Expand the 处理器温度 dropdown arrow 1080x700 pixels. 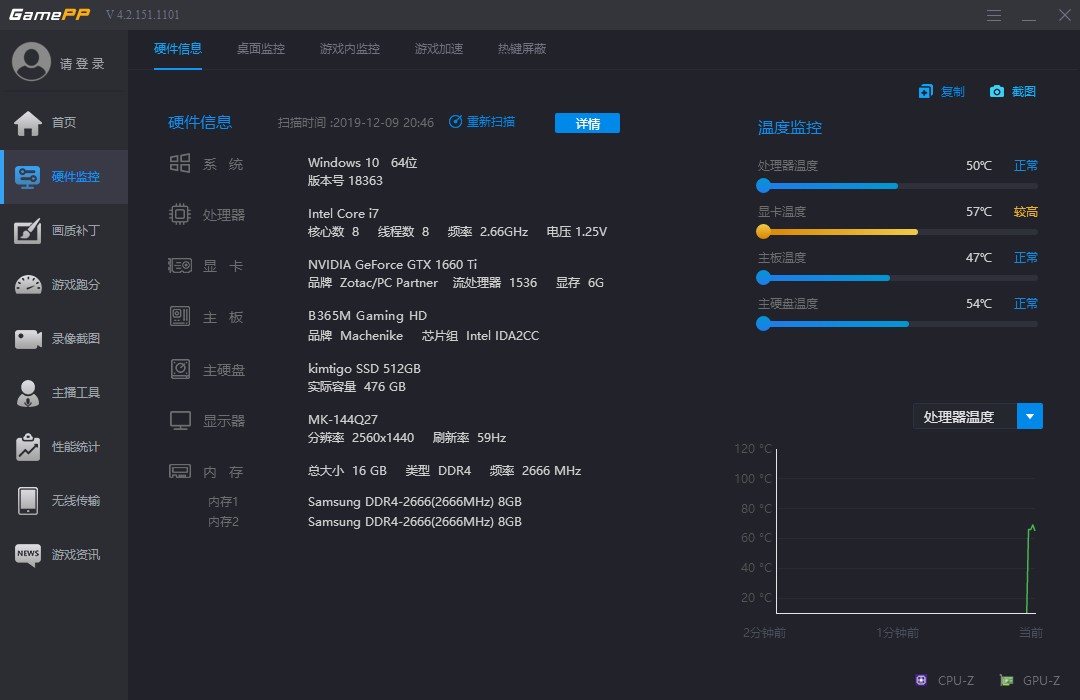pos(1030,417)
